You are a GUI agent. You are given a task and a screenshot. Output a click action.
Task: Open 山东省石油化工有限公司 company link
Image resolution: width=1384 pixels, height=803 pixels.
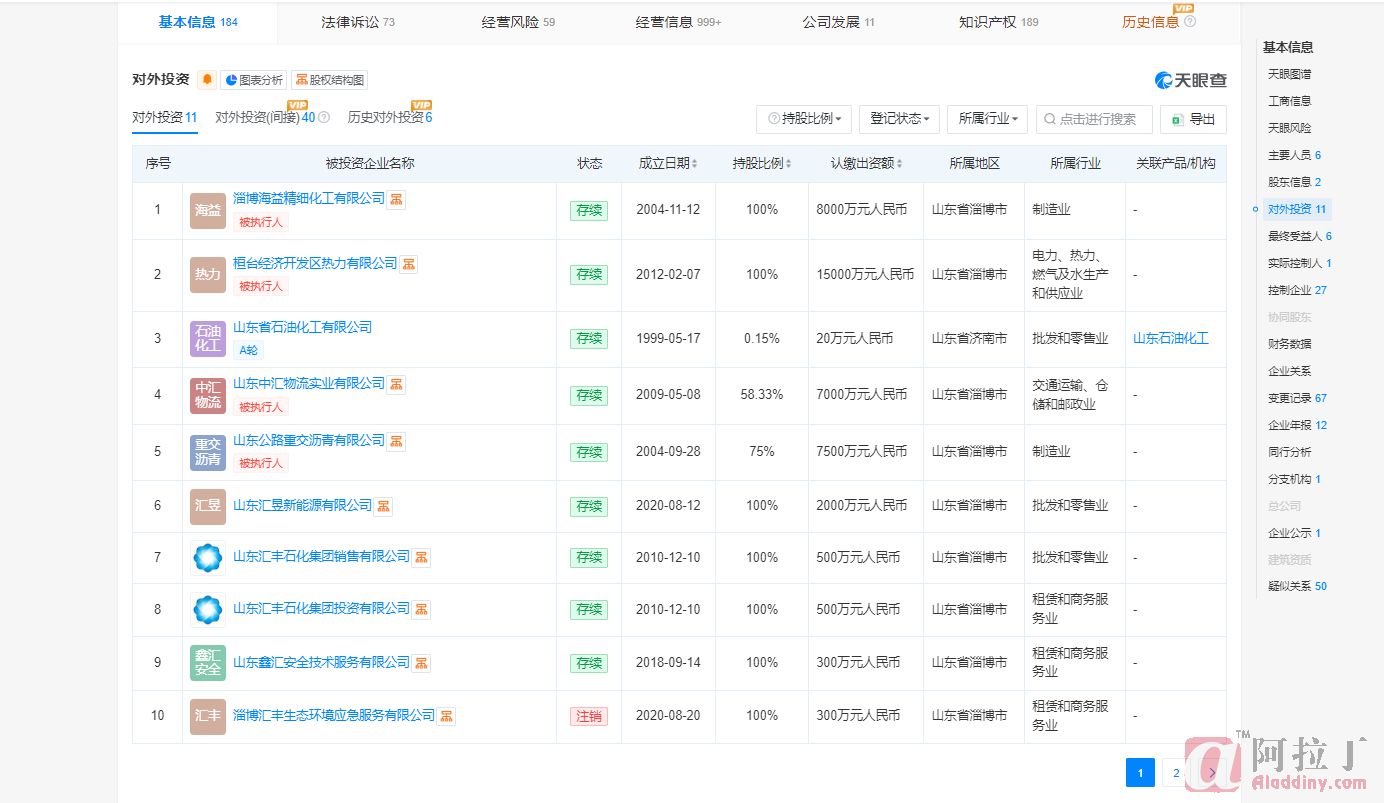(x=302, y=327)
